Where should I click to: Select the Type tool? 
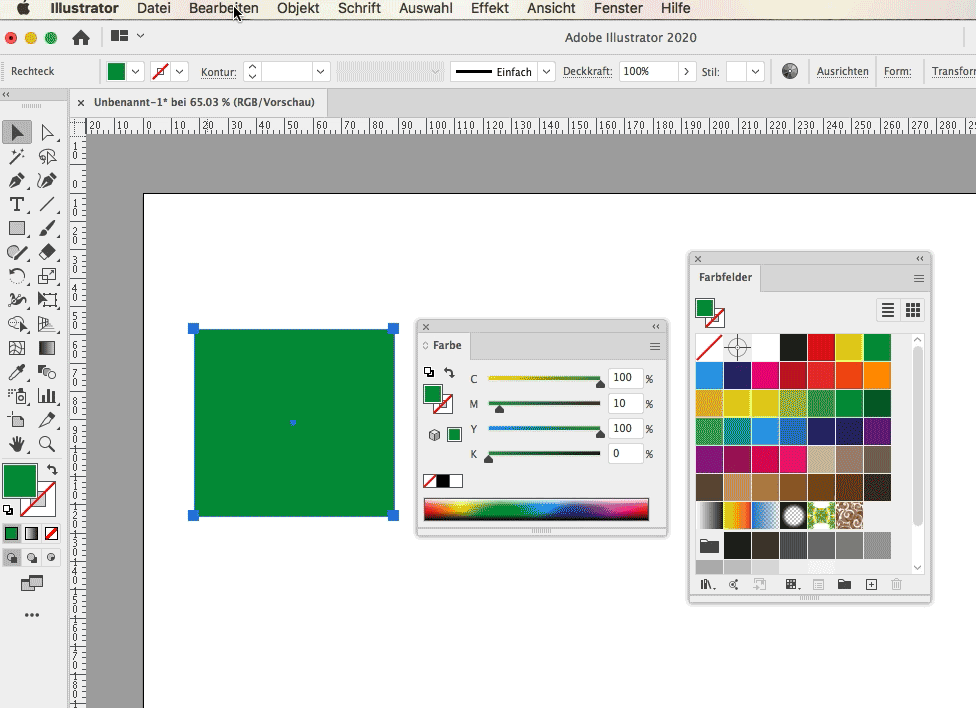tap(17, 205)
